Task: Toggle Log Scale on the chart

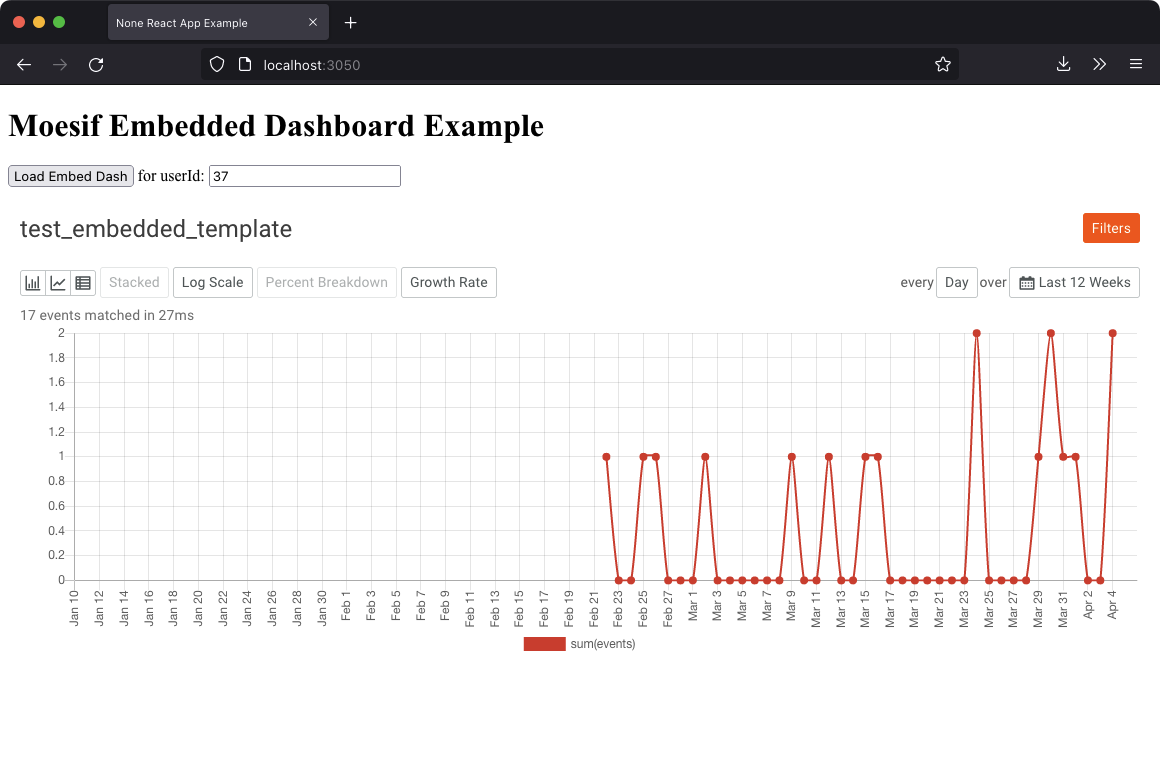Action: (212, 282)
